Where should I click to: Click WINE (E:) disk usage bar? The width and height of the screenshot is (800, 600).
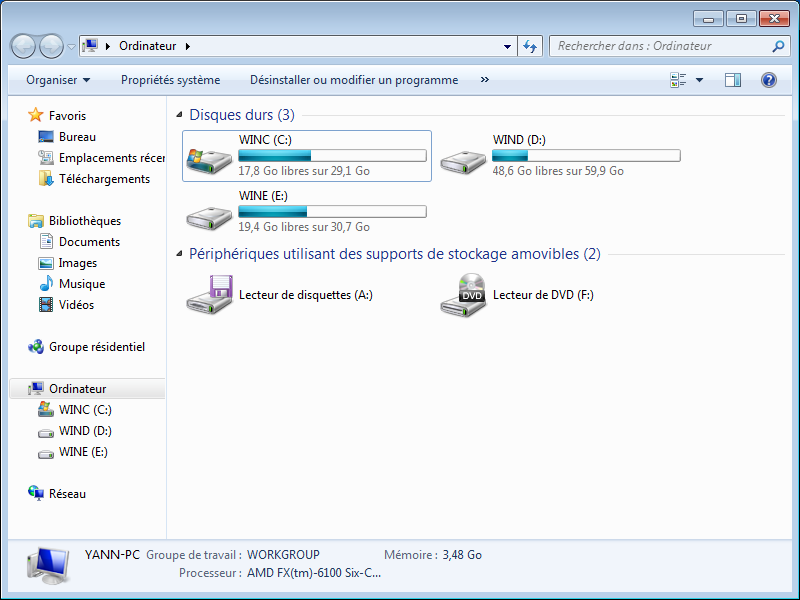[332, 212]
